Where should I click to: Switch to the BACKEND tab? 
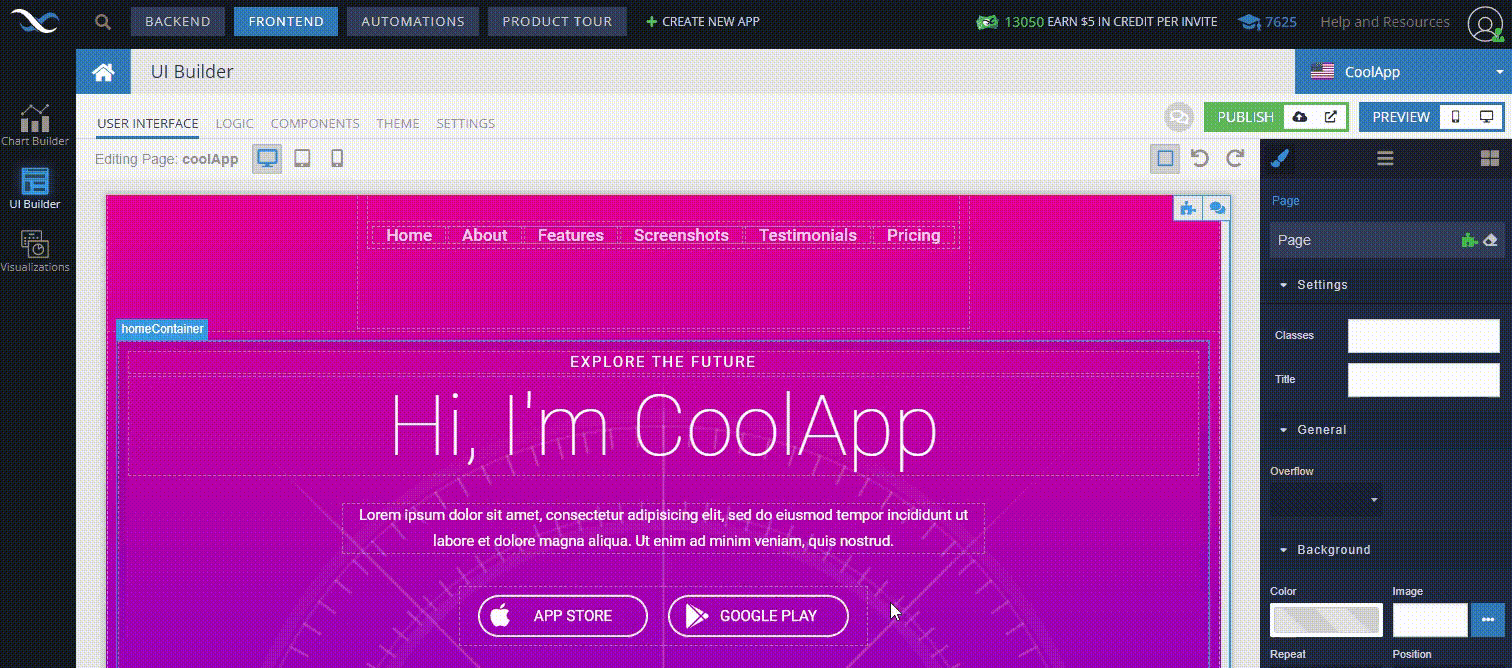178,21
